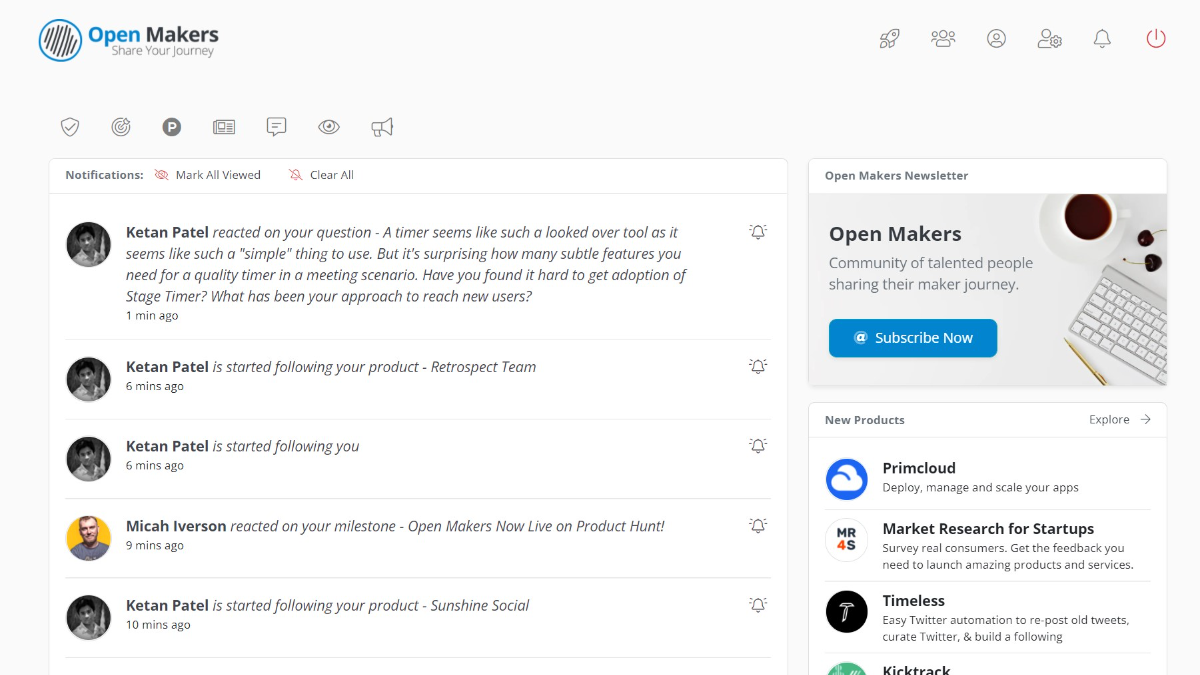Open the account settings user-gear icon
The image size is (1200, 675).
pos(1049,39)
